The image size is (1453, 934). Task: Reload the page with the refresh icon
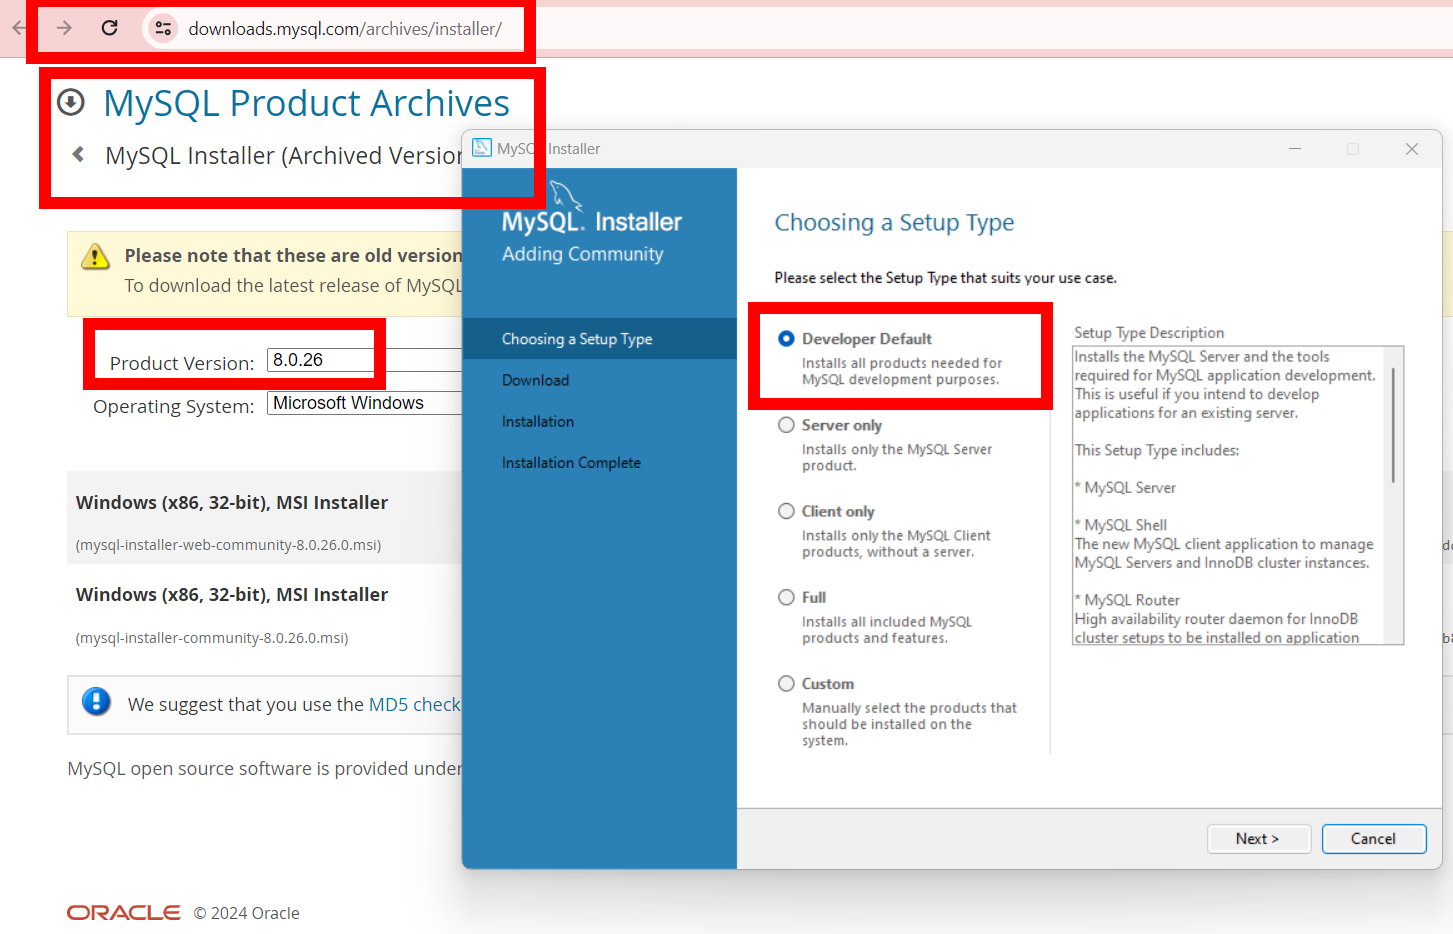point(110,28)
